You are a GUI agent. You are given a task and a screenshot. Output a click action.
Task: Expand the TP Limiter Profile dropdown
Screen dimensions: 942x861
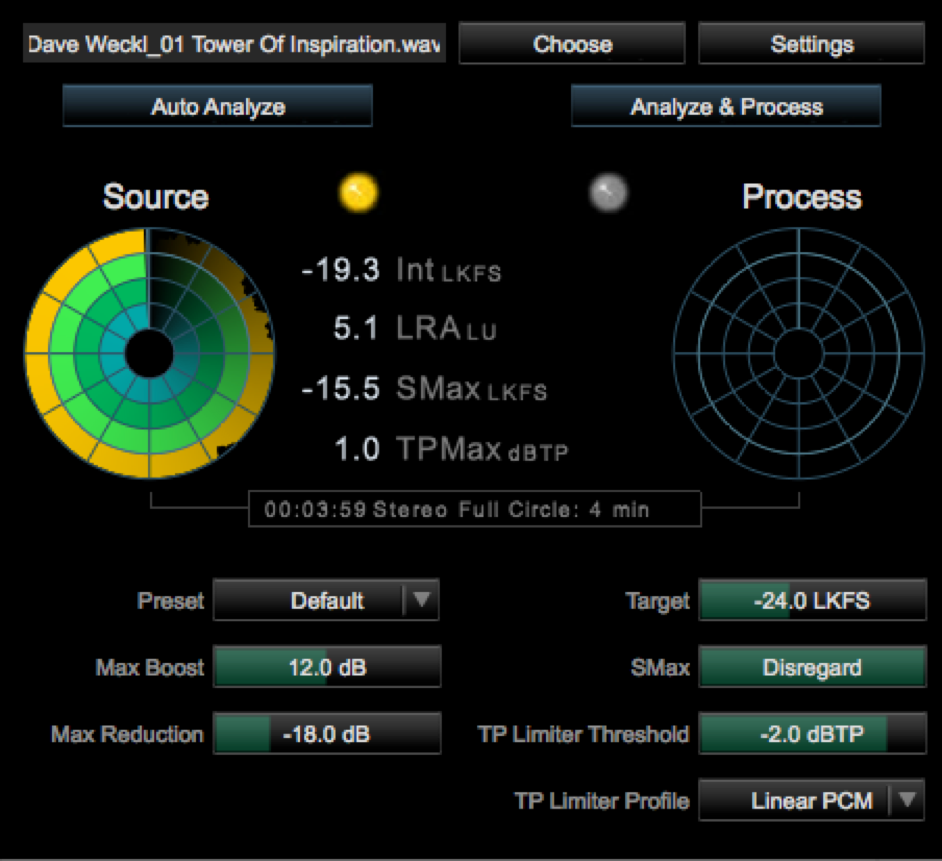click(x=812, y=800)
